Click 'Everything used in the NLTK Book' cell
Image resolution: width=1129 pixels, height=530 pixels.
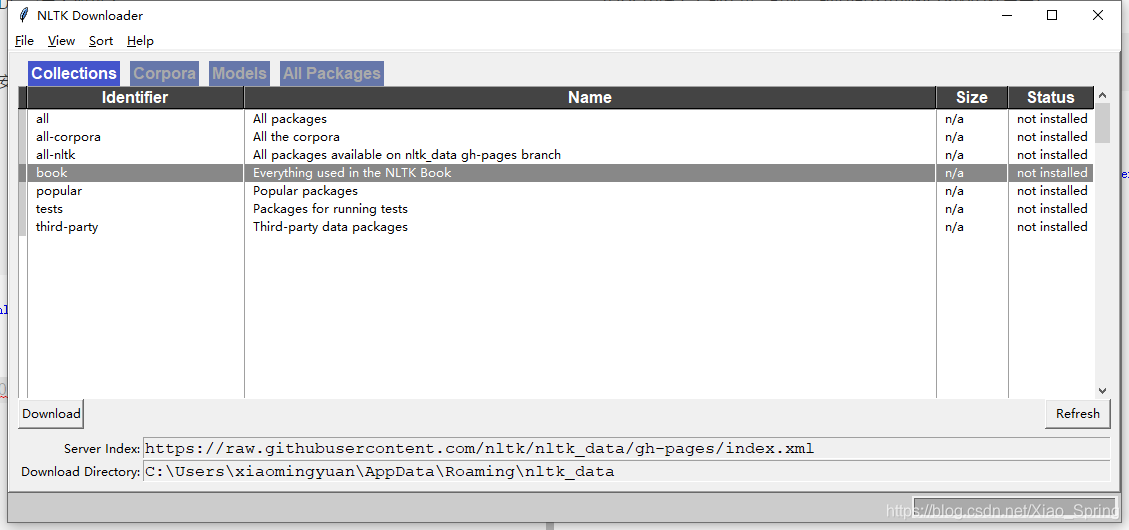point(352,173)
